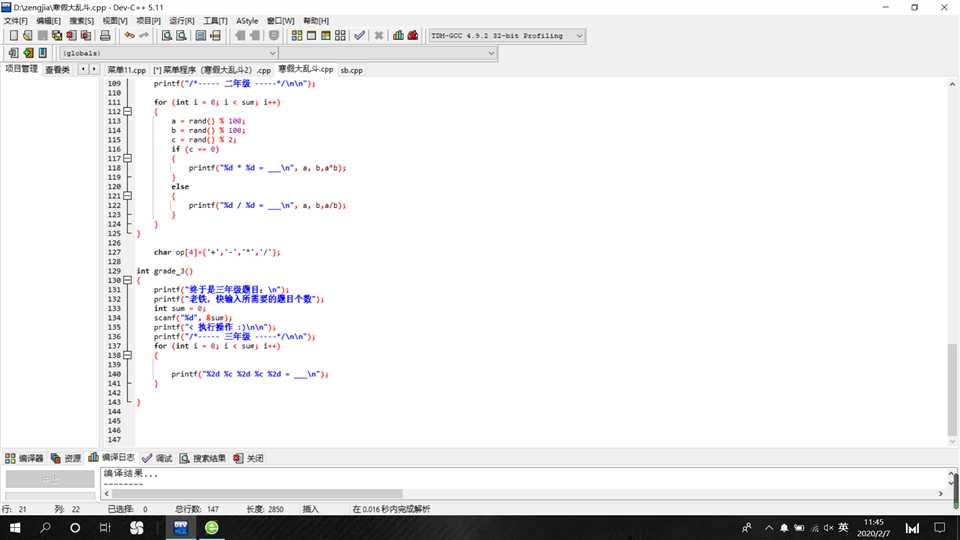Screen dimensions: 960x540
Task: Click the compile log horizontal scrollbar thumb
Action: [257, 493]
